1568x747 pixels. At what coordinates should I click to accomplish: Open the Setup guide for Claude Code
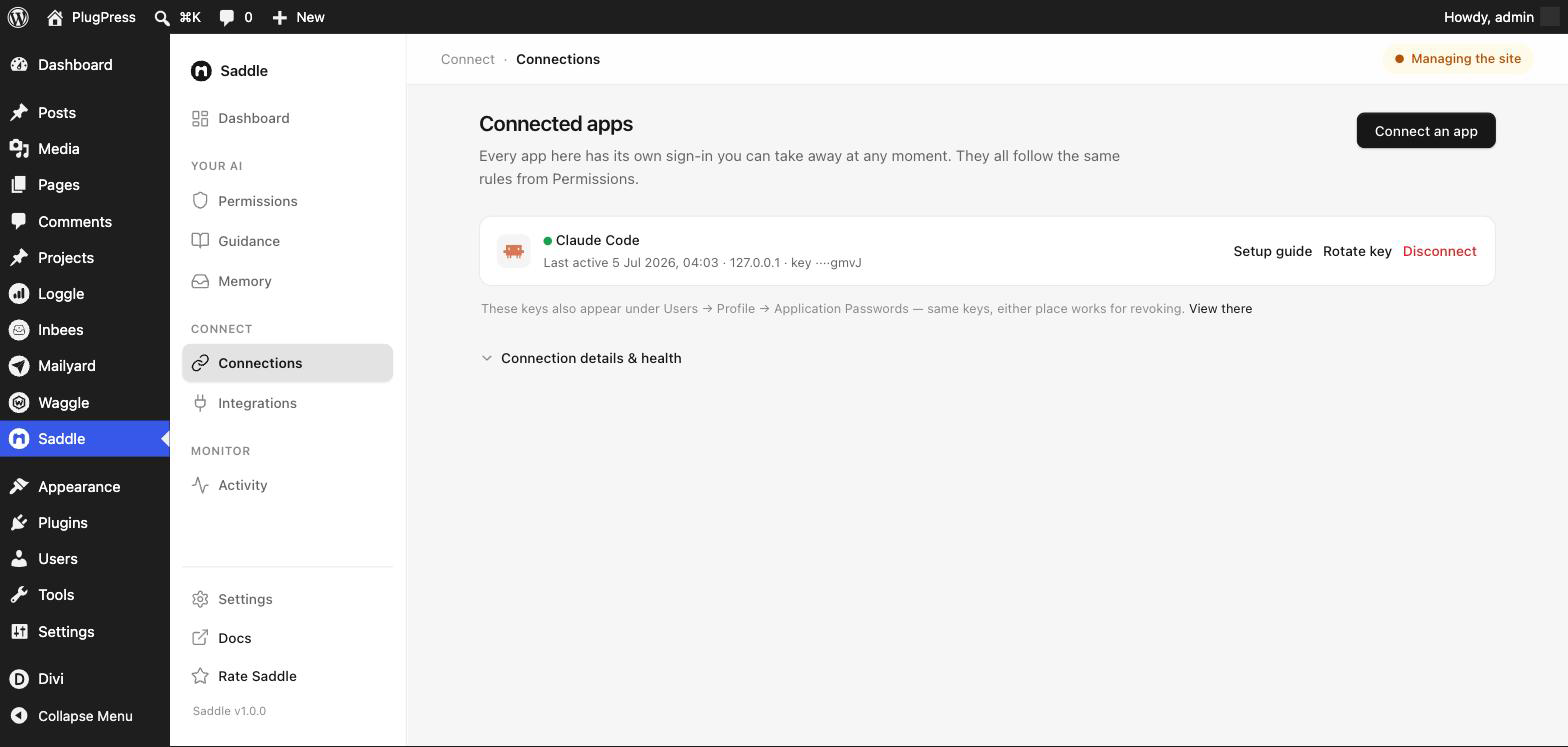coord(1272,251)
